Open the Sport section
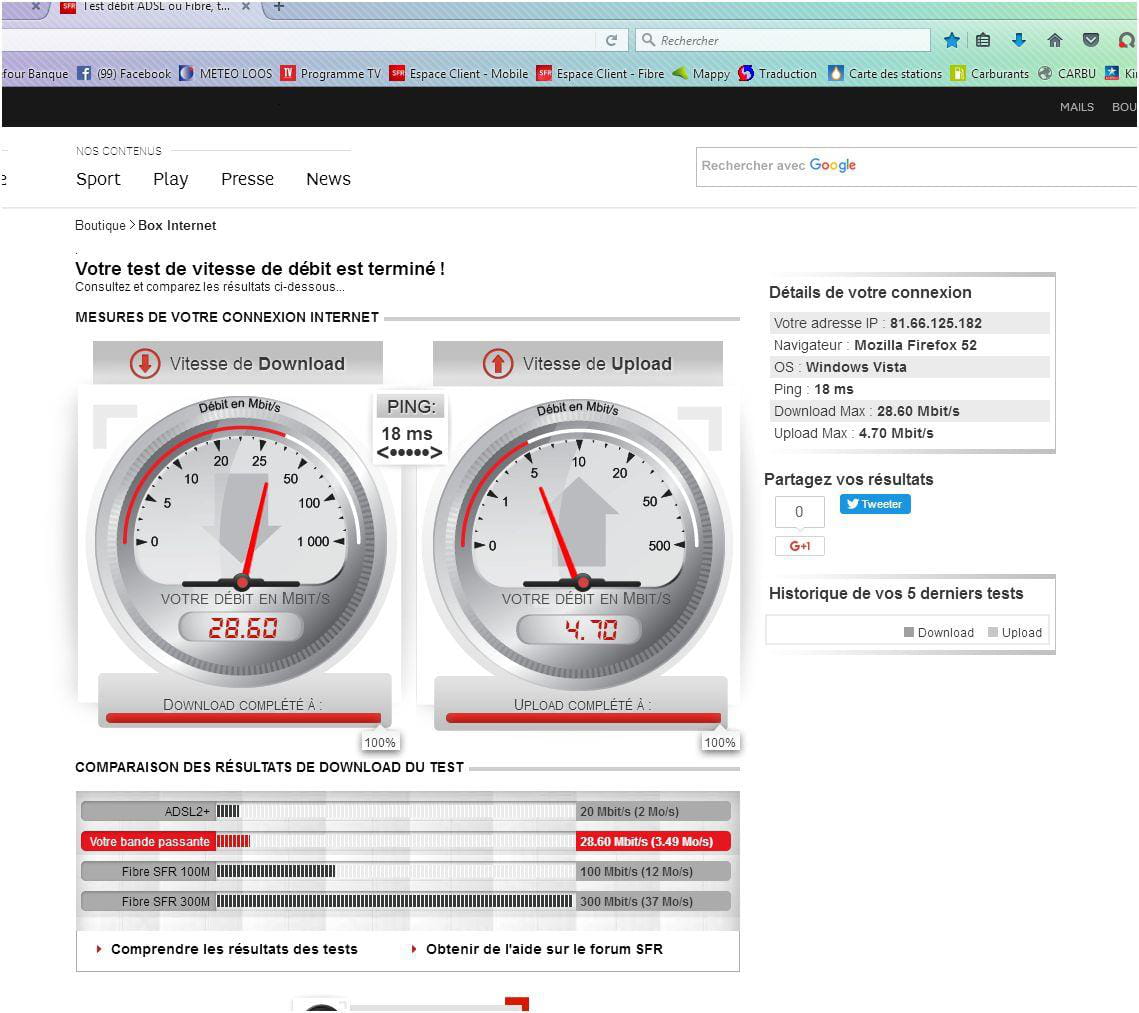The height and width of the screenshot is (1013, 1139). (98, 179)
